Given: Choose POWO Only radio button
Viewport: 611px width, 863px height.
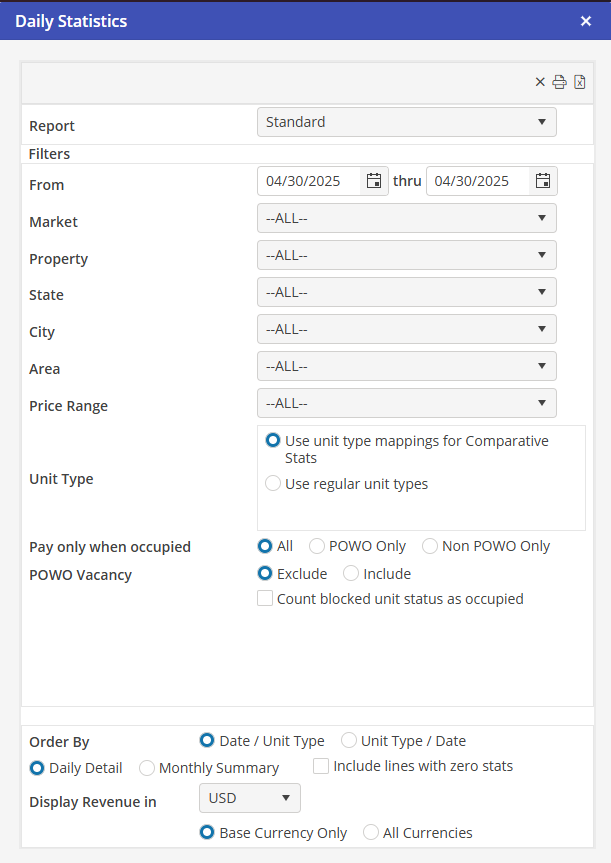Looking at the screenshot, I should point(317,546).
